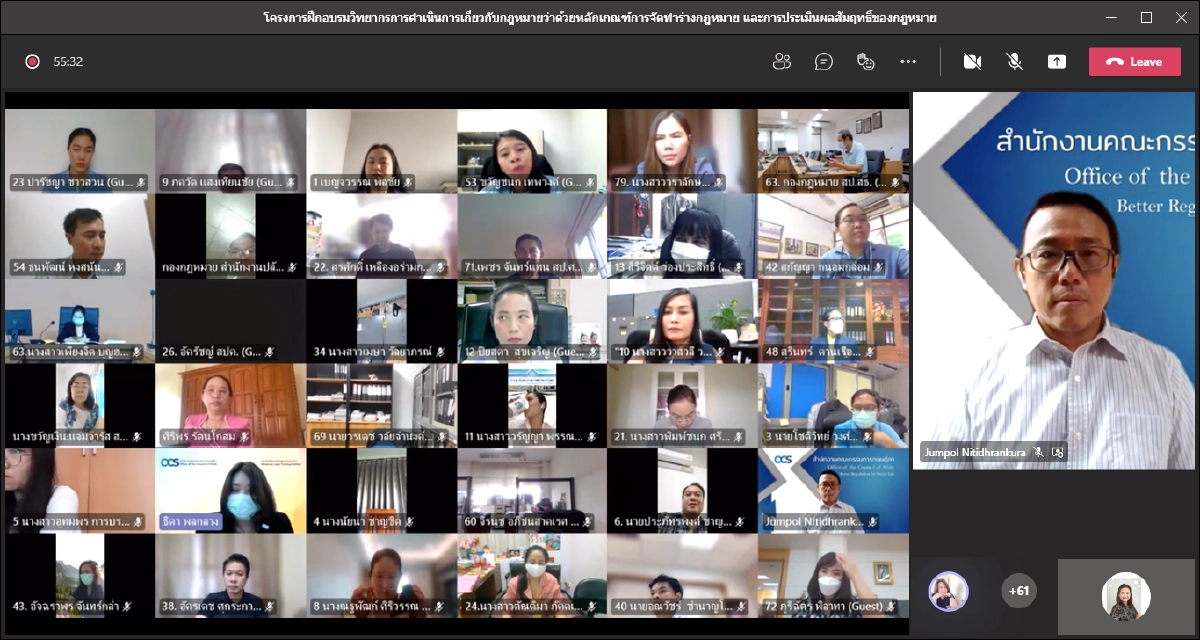Click the muted mic icon on Jumpol Nitidhrankura's large video

1039,452
